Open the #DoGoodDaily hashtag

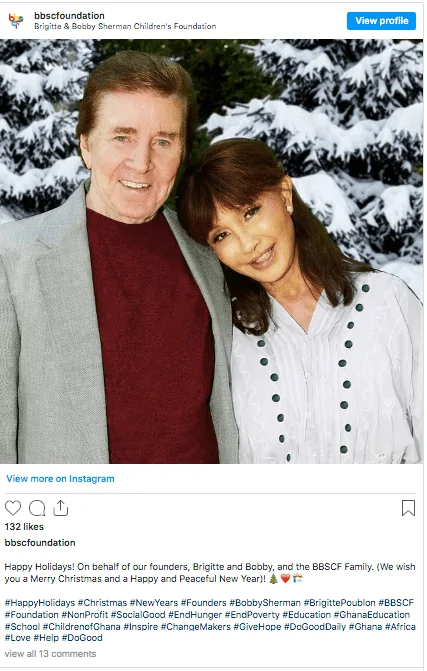point(314,626)
